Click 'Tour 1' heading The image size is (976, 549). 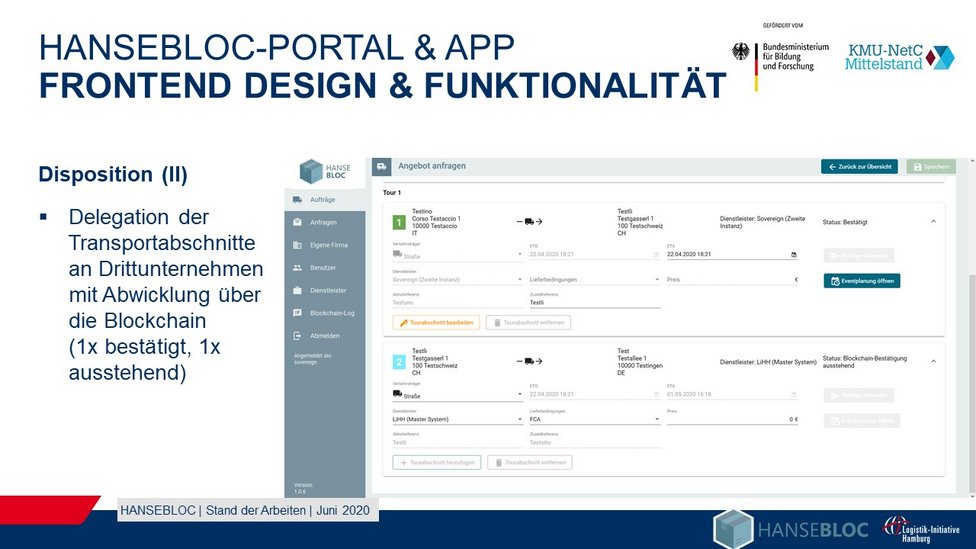point(392,193)
